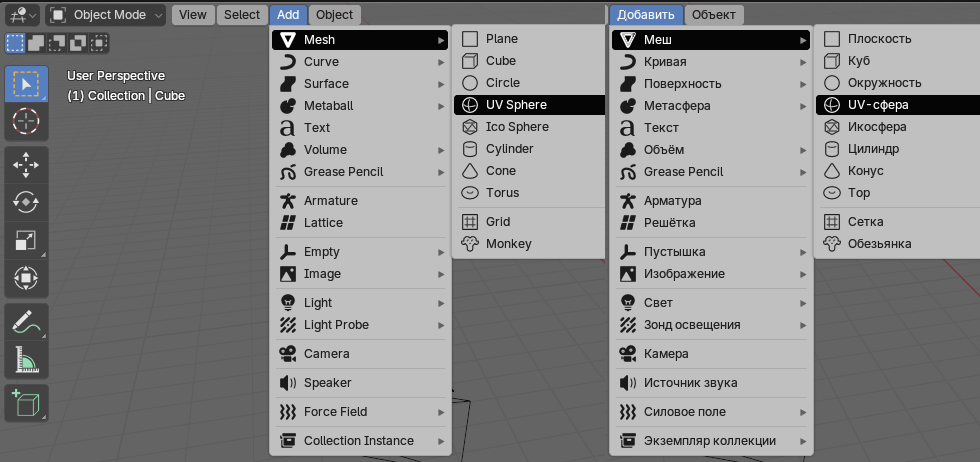Expand the Curve submenu
This screenshot has width=980, height=462.
pyautogui.click(x=361, y=62)
